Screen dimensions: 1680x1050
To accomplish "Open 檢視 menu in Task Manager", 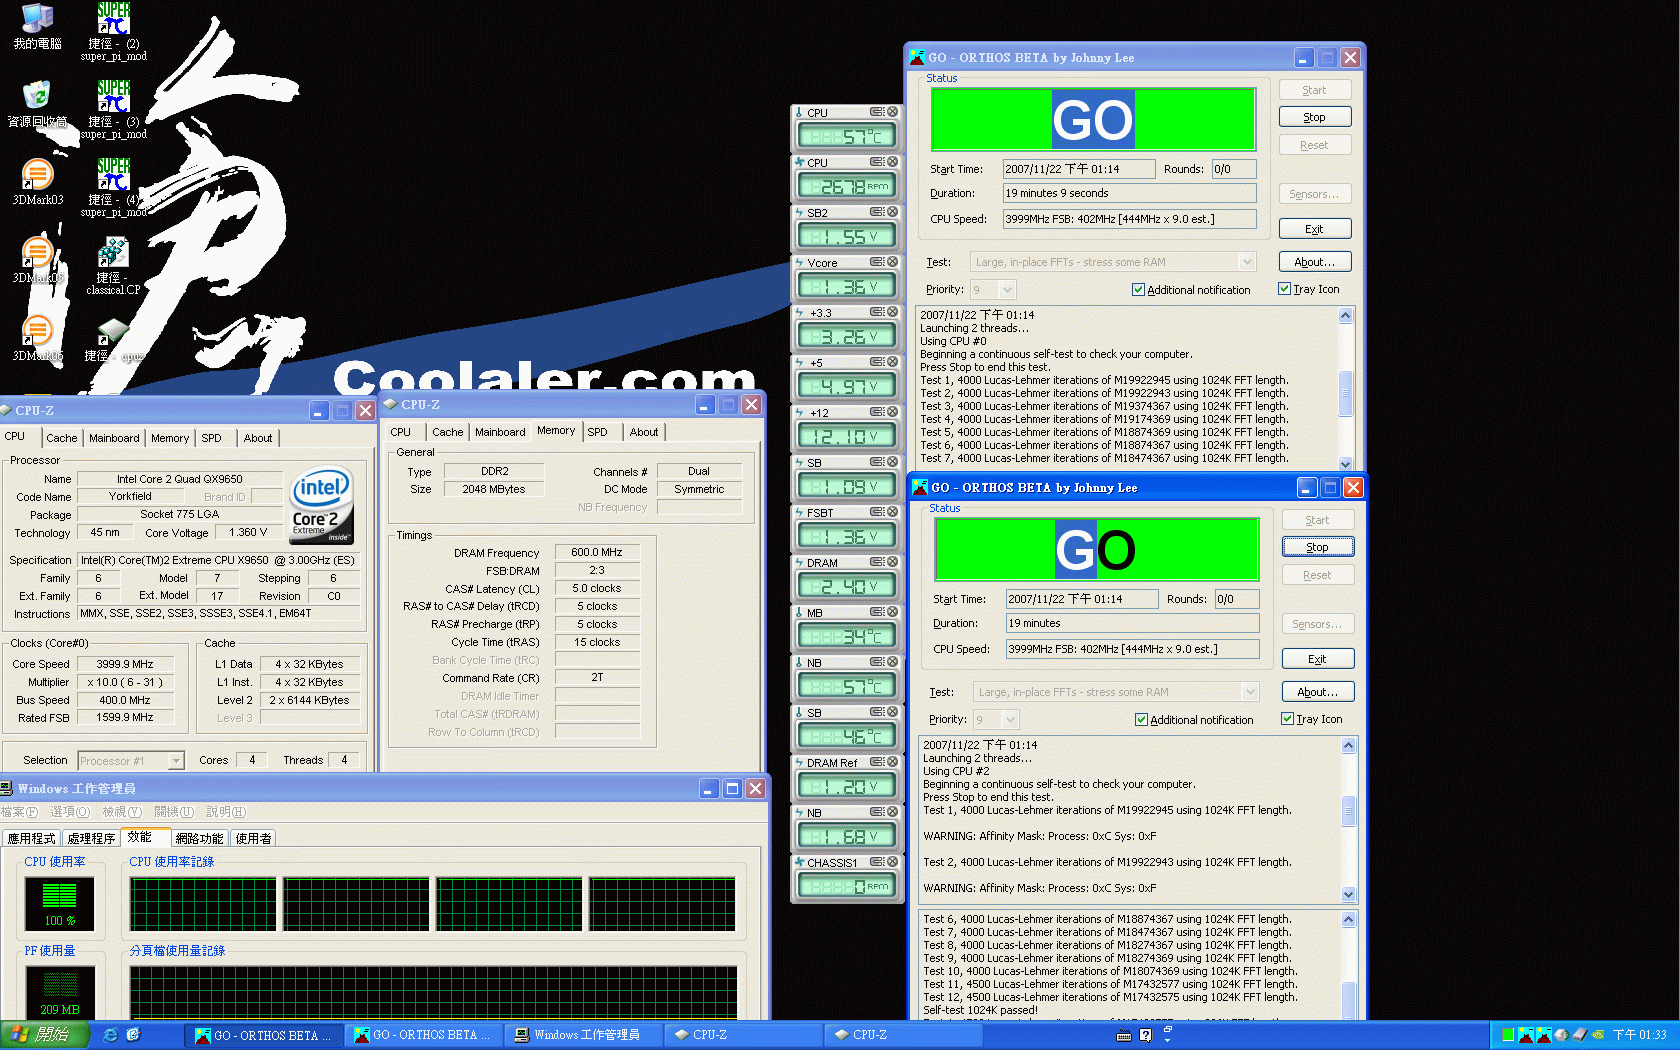I will (122, 812).
